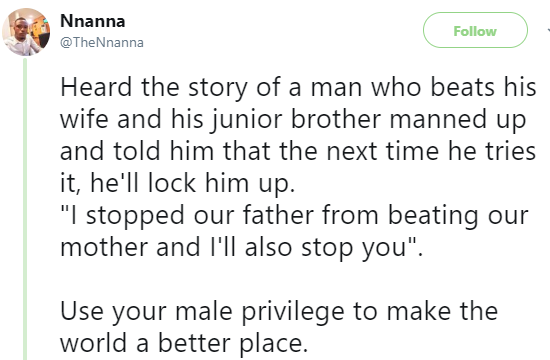Click the words "lock him up" in tweet

(219, 184)
